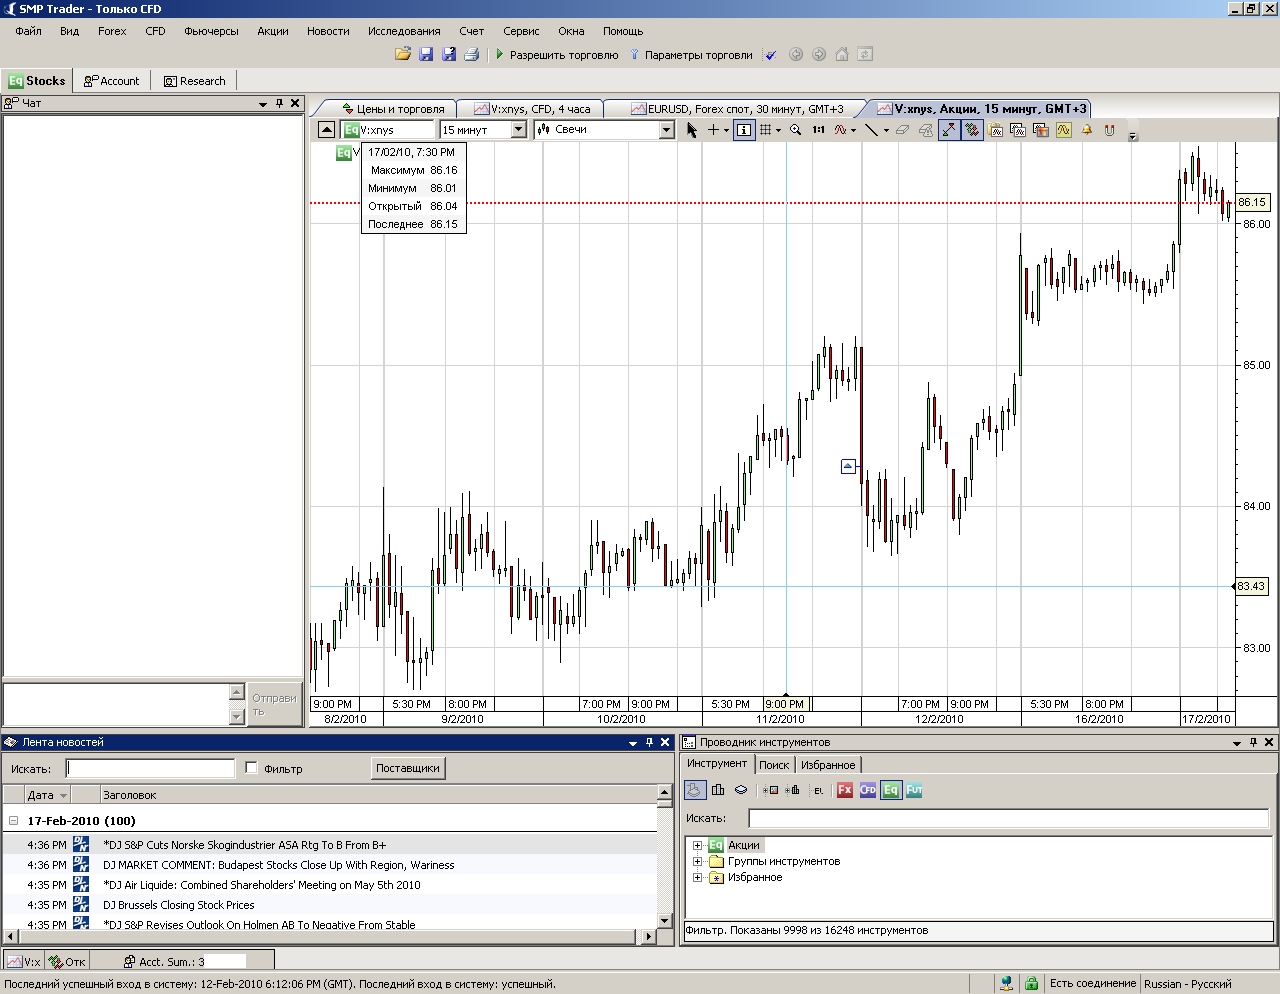Image resolution: width=1280 pixels, height=994 pixels.
Task: Toggle the data info window button
Action: 743,130
